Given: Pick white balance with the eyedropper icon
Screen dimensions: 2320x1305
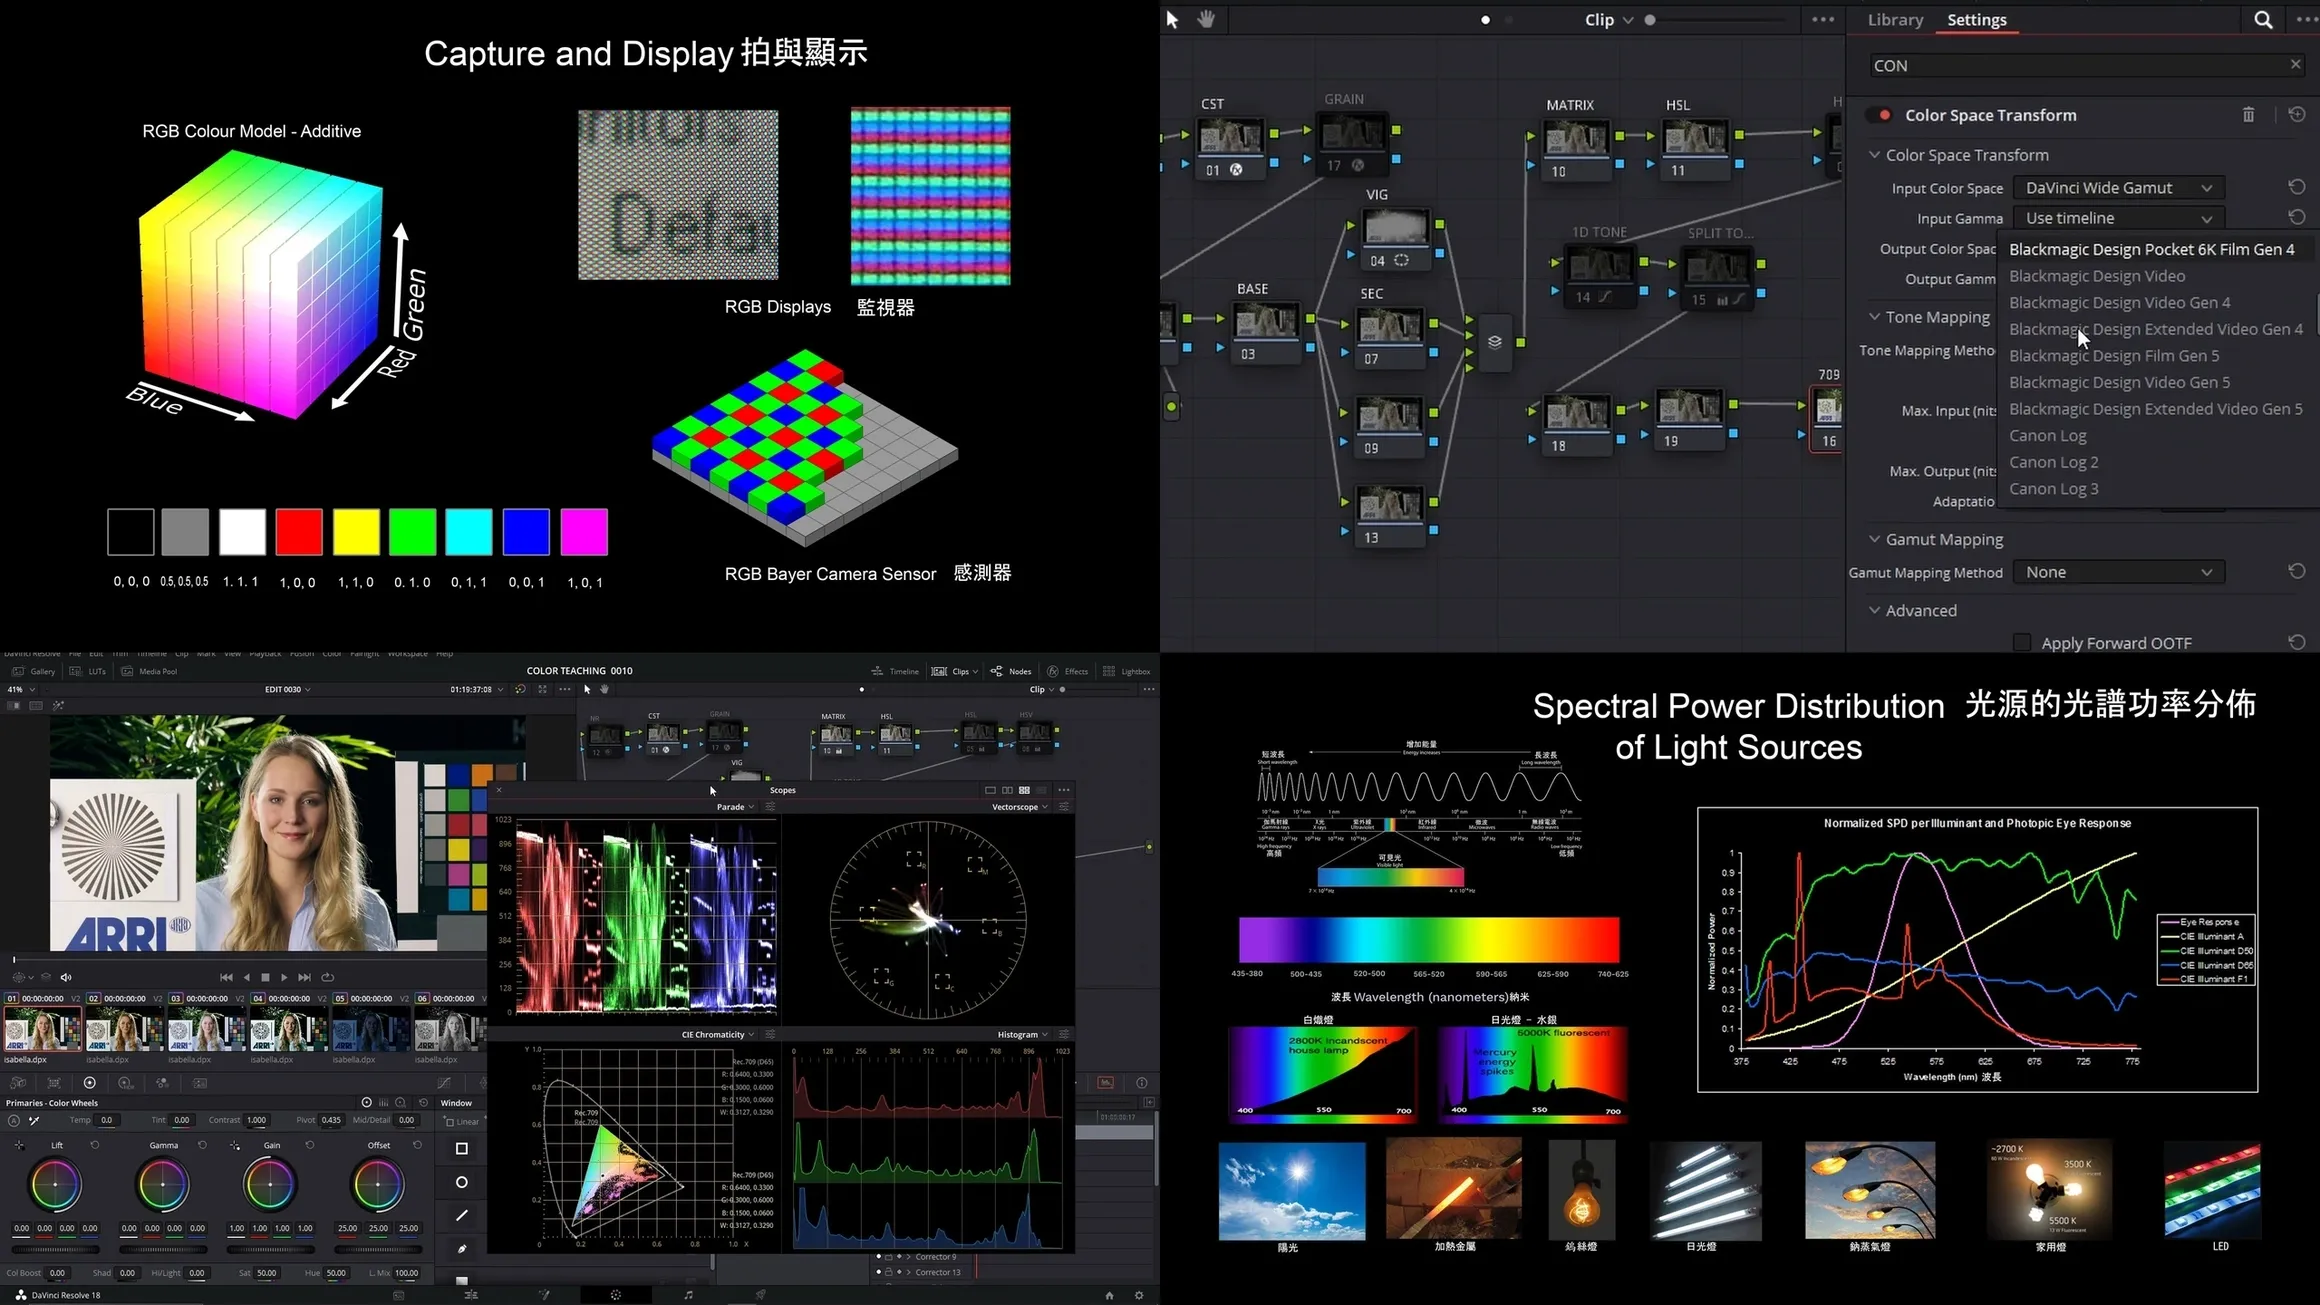Looking at the screenshot, I should click(34, 1120).
